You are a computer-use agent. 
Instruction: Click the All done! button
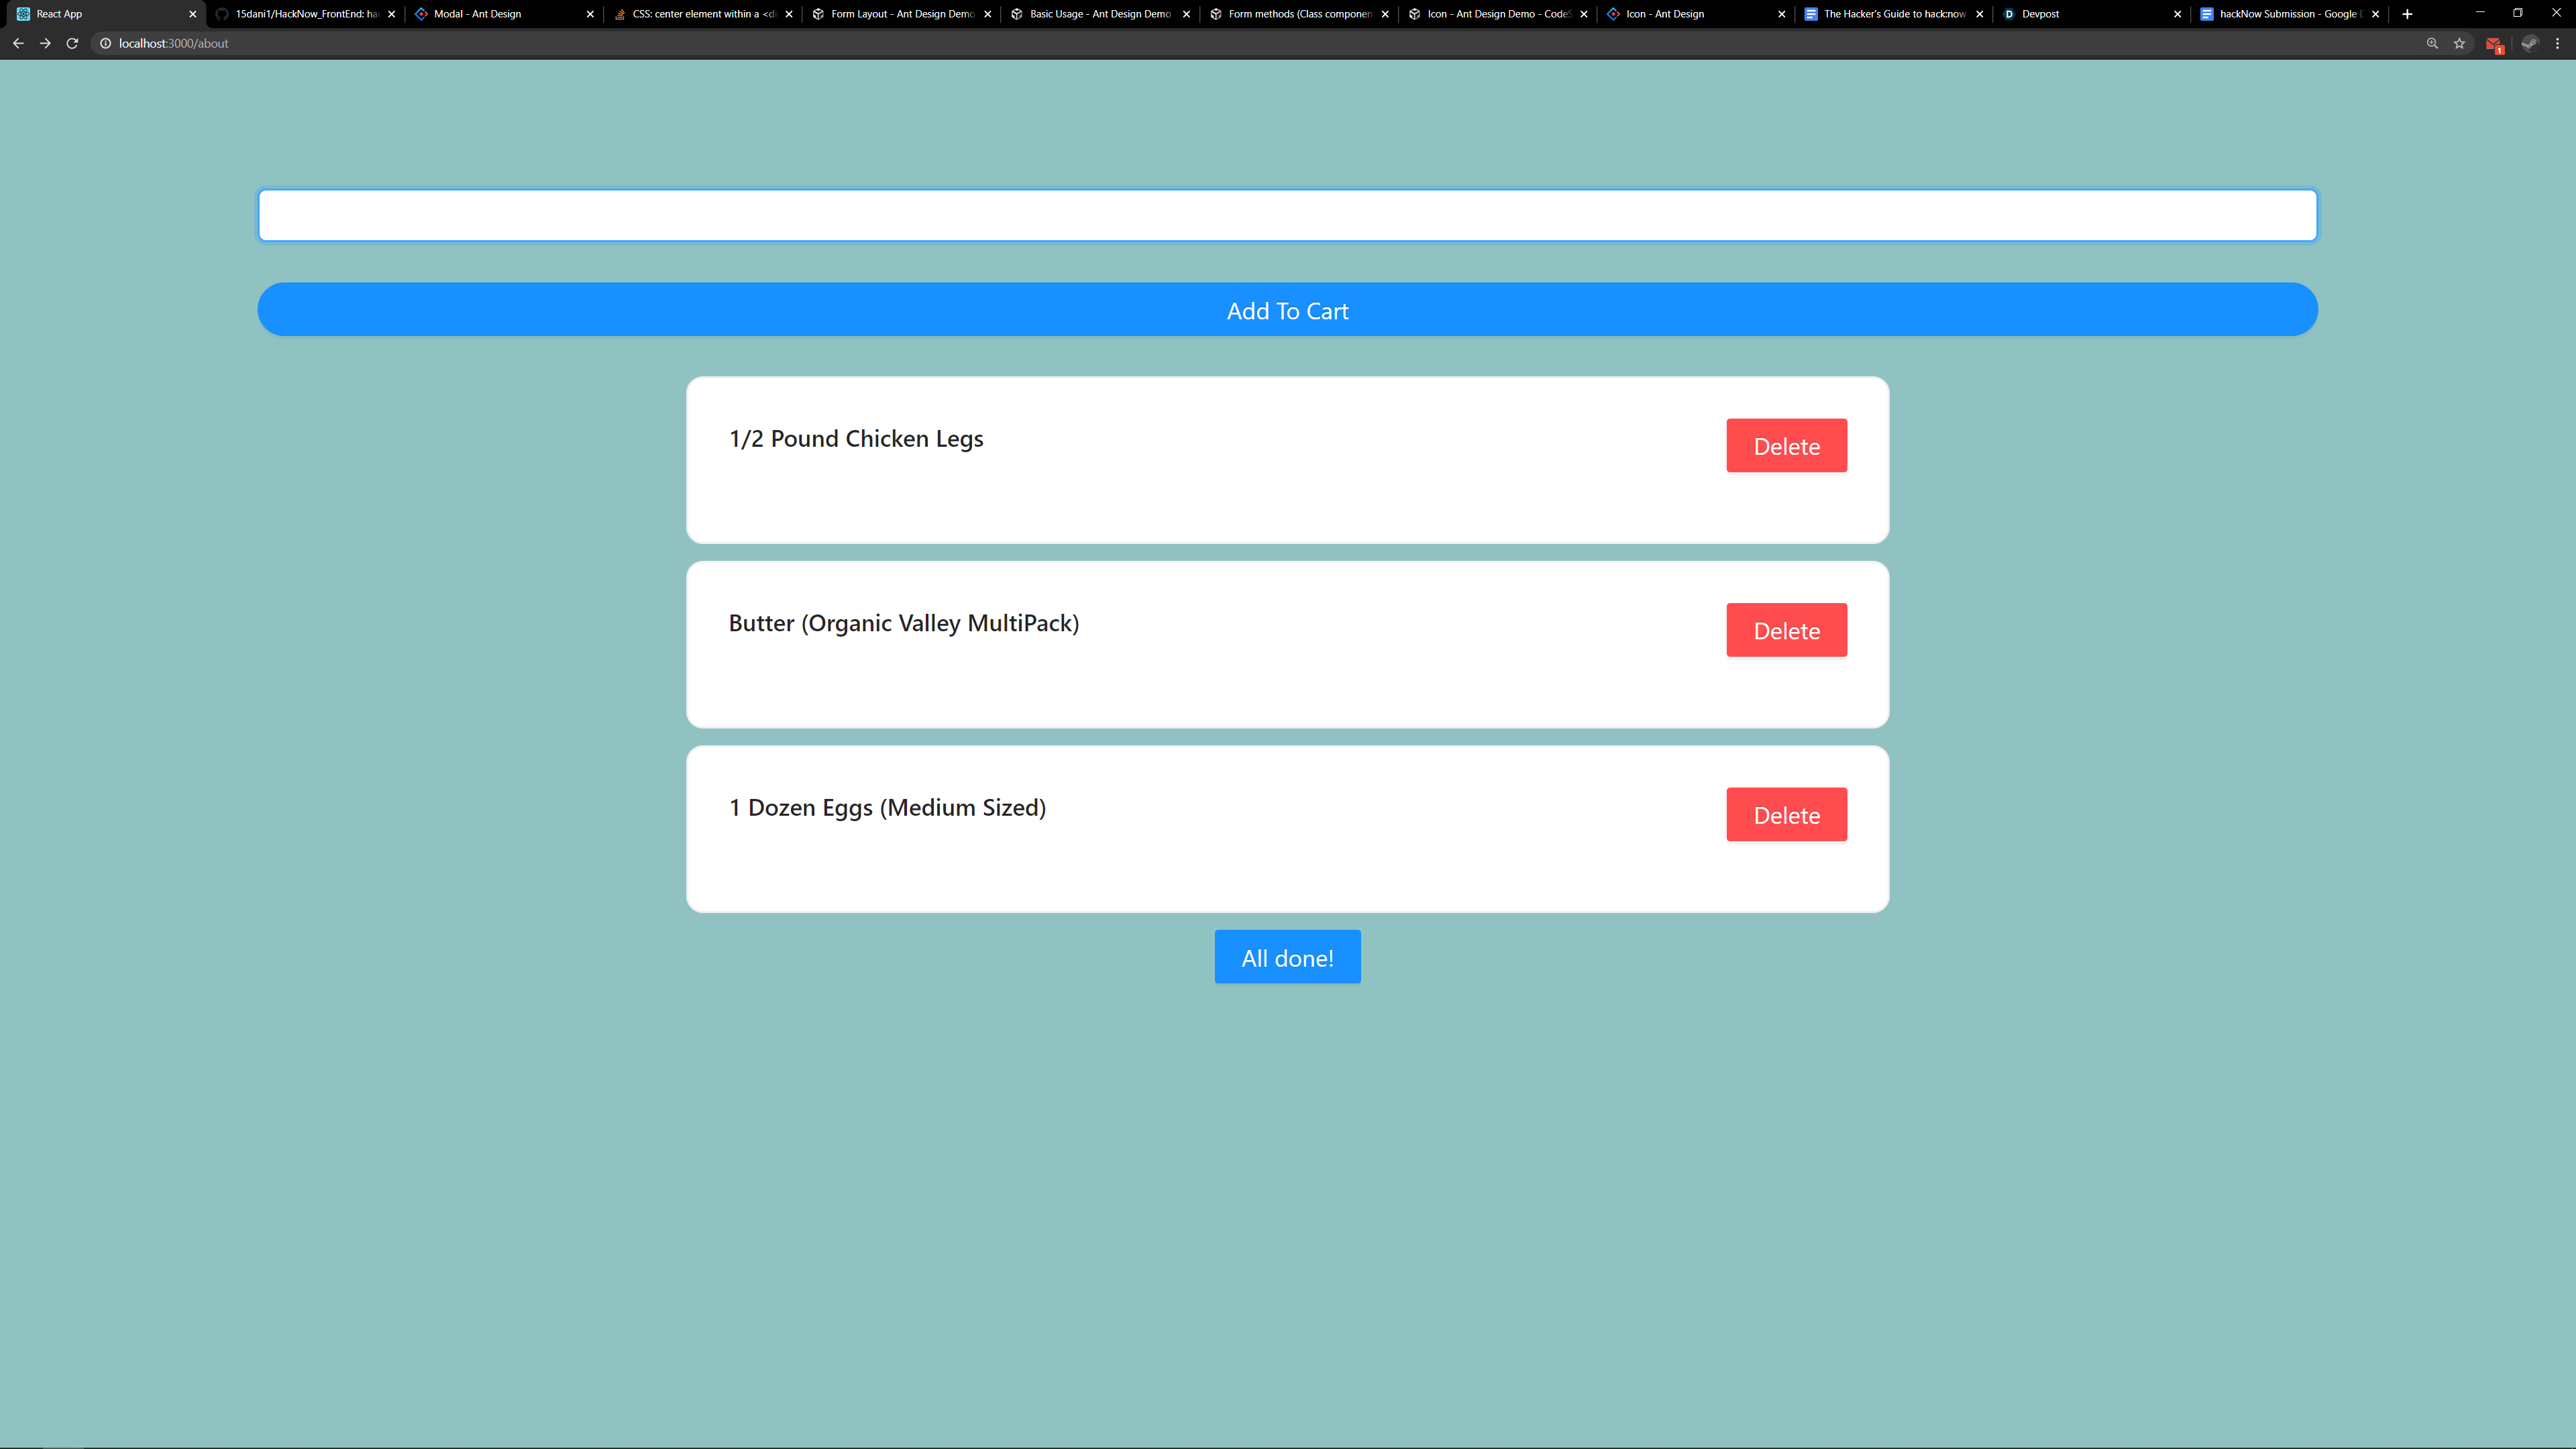click(x=1287, y=957)
